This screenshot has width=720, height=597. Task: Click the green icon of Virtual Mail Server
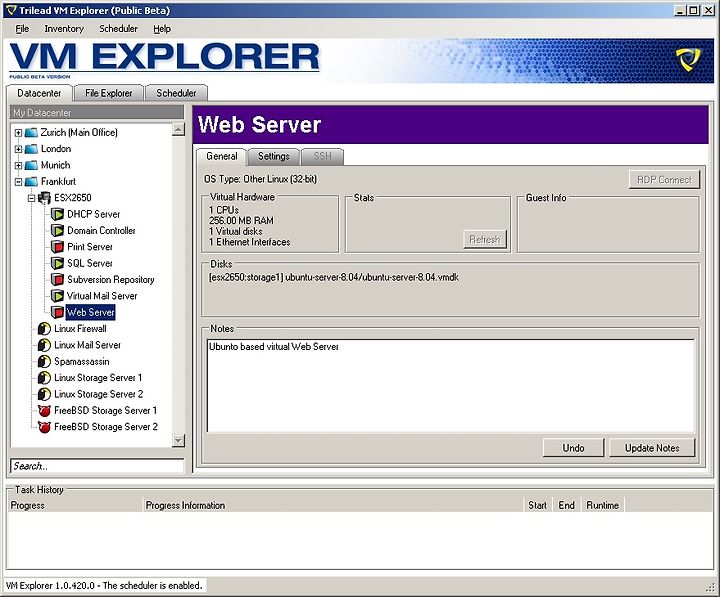[57, 296]
